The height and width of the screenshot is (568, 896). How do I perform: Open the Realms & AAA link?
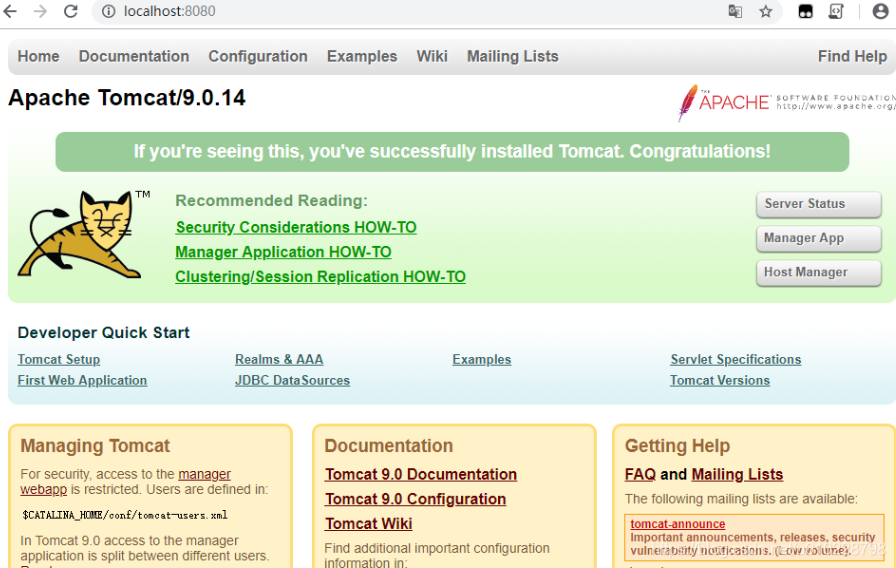(x=279, y=359)
